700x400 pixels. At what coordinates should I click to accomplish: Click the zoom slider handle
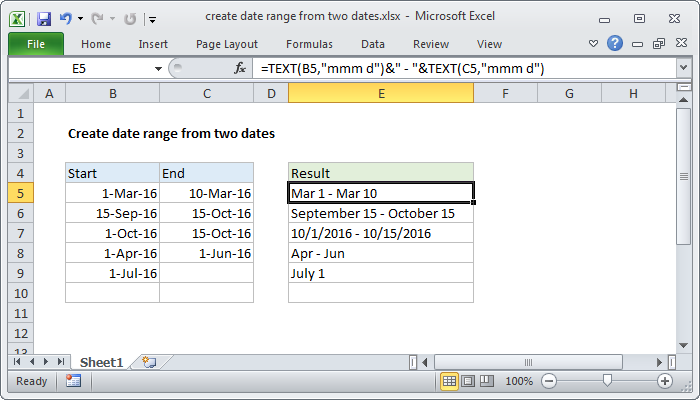607,381
